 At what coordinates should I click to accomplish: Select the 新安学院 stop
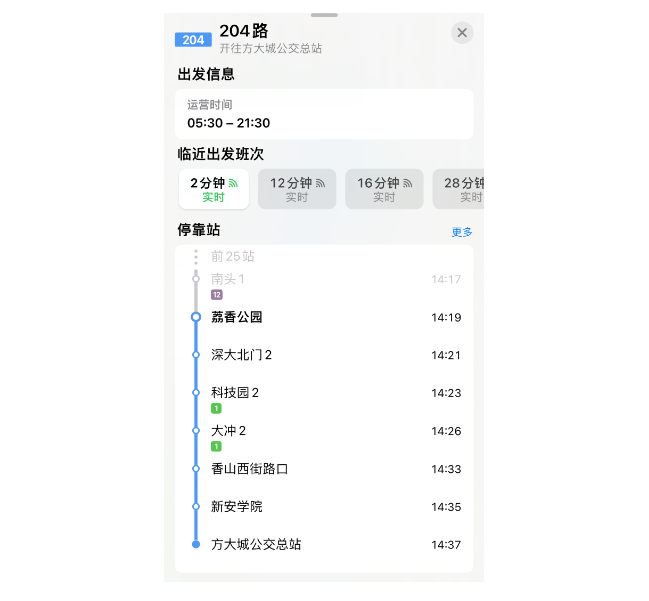click(x=324, y=507)
